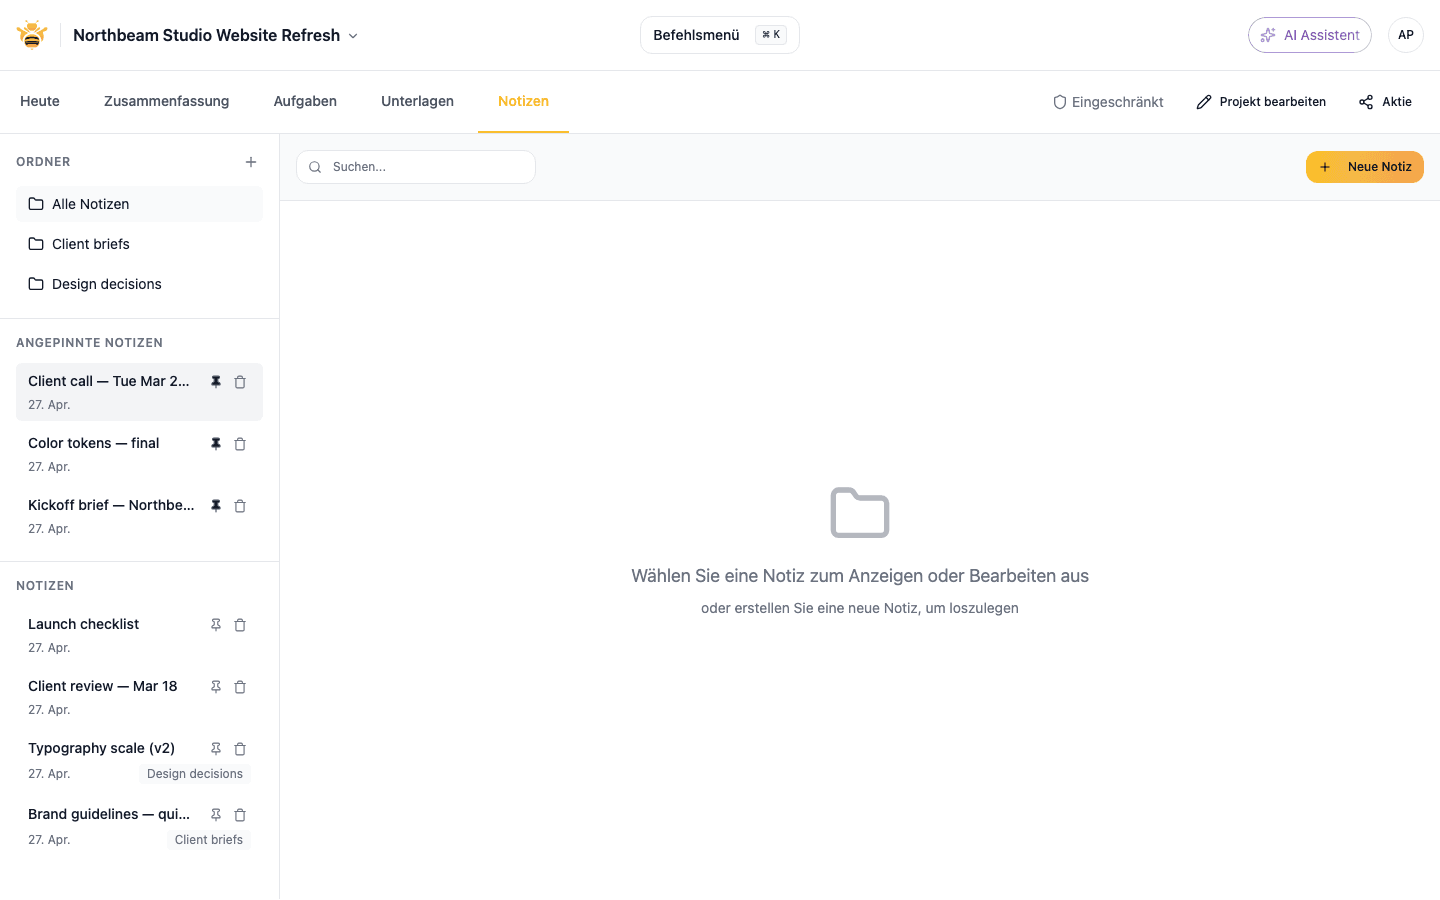Create a new folder with the plus icon
The height and width of the screenshot is (900, 1440).
[x=251, y=161]
